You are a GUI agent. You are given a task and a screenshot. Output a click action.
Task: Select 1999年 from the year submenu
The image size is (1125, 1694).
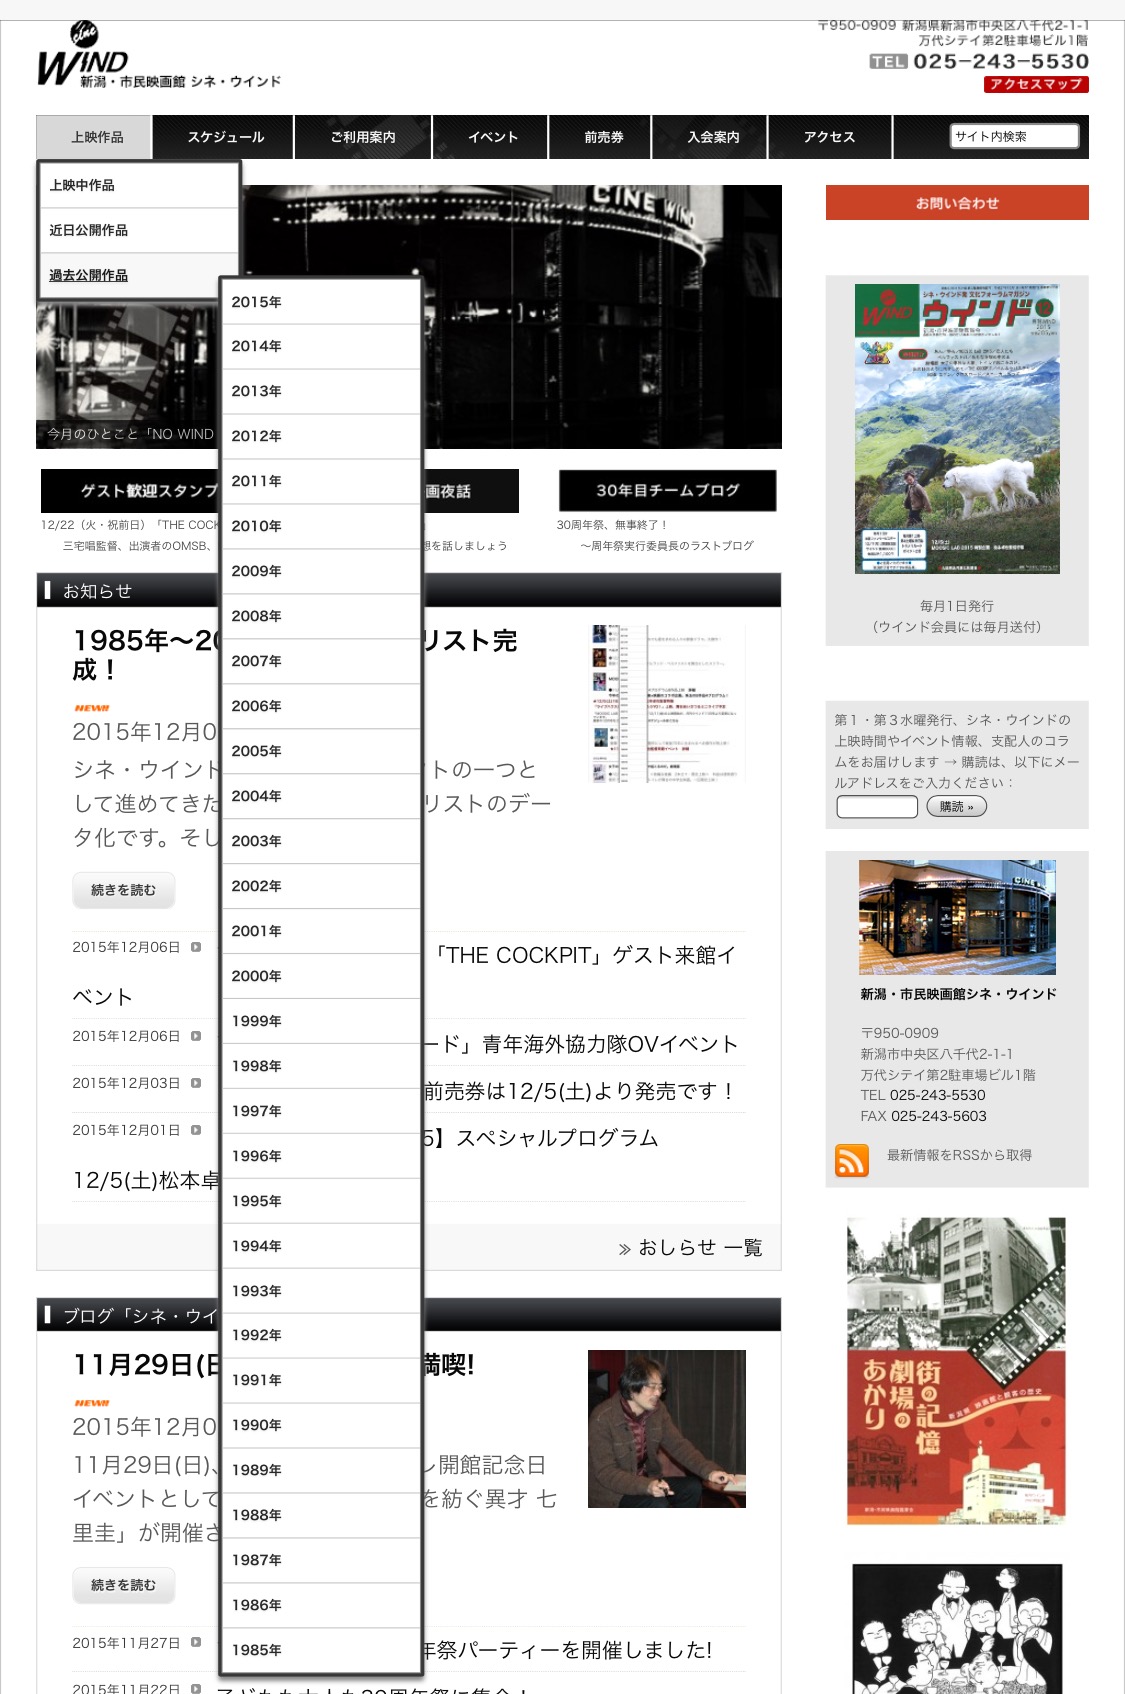coord(320,1021)
